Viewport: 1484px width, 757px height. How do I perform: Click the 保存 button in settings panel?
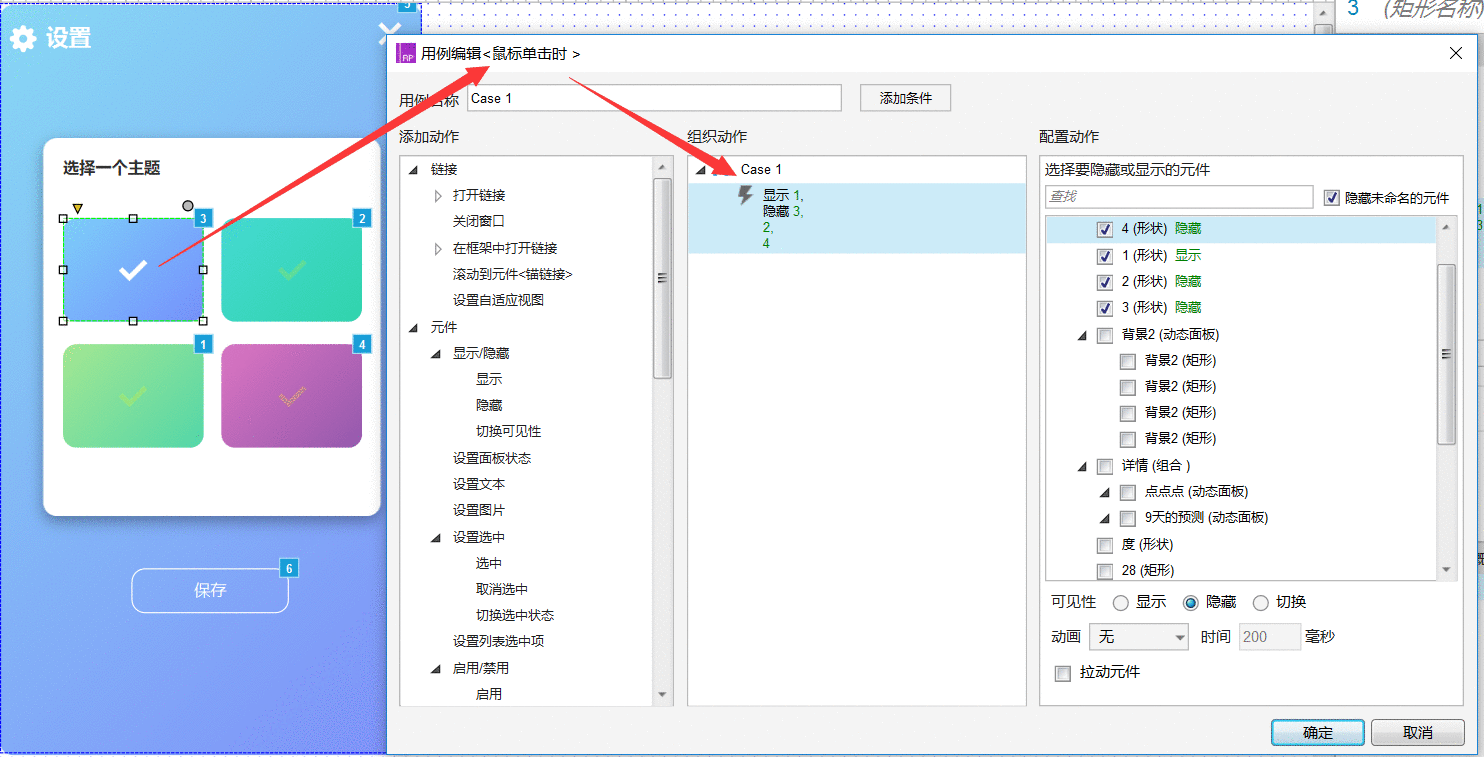coord(210,590)
